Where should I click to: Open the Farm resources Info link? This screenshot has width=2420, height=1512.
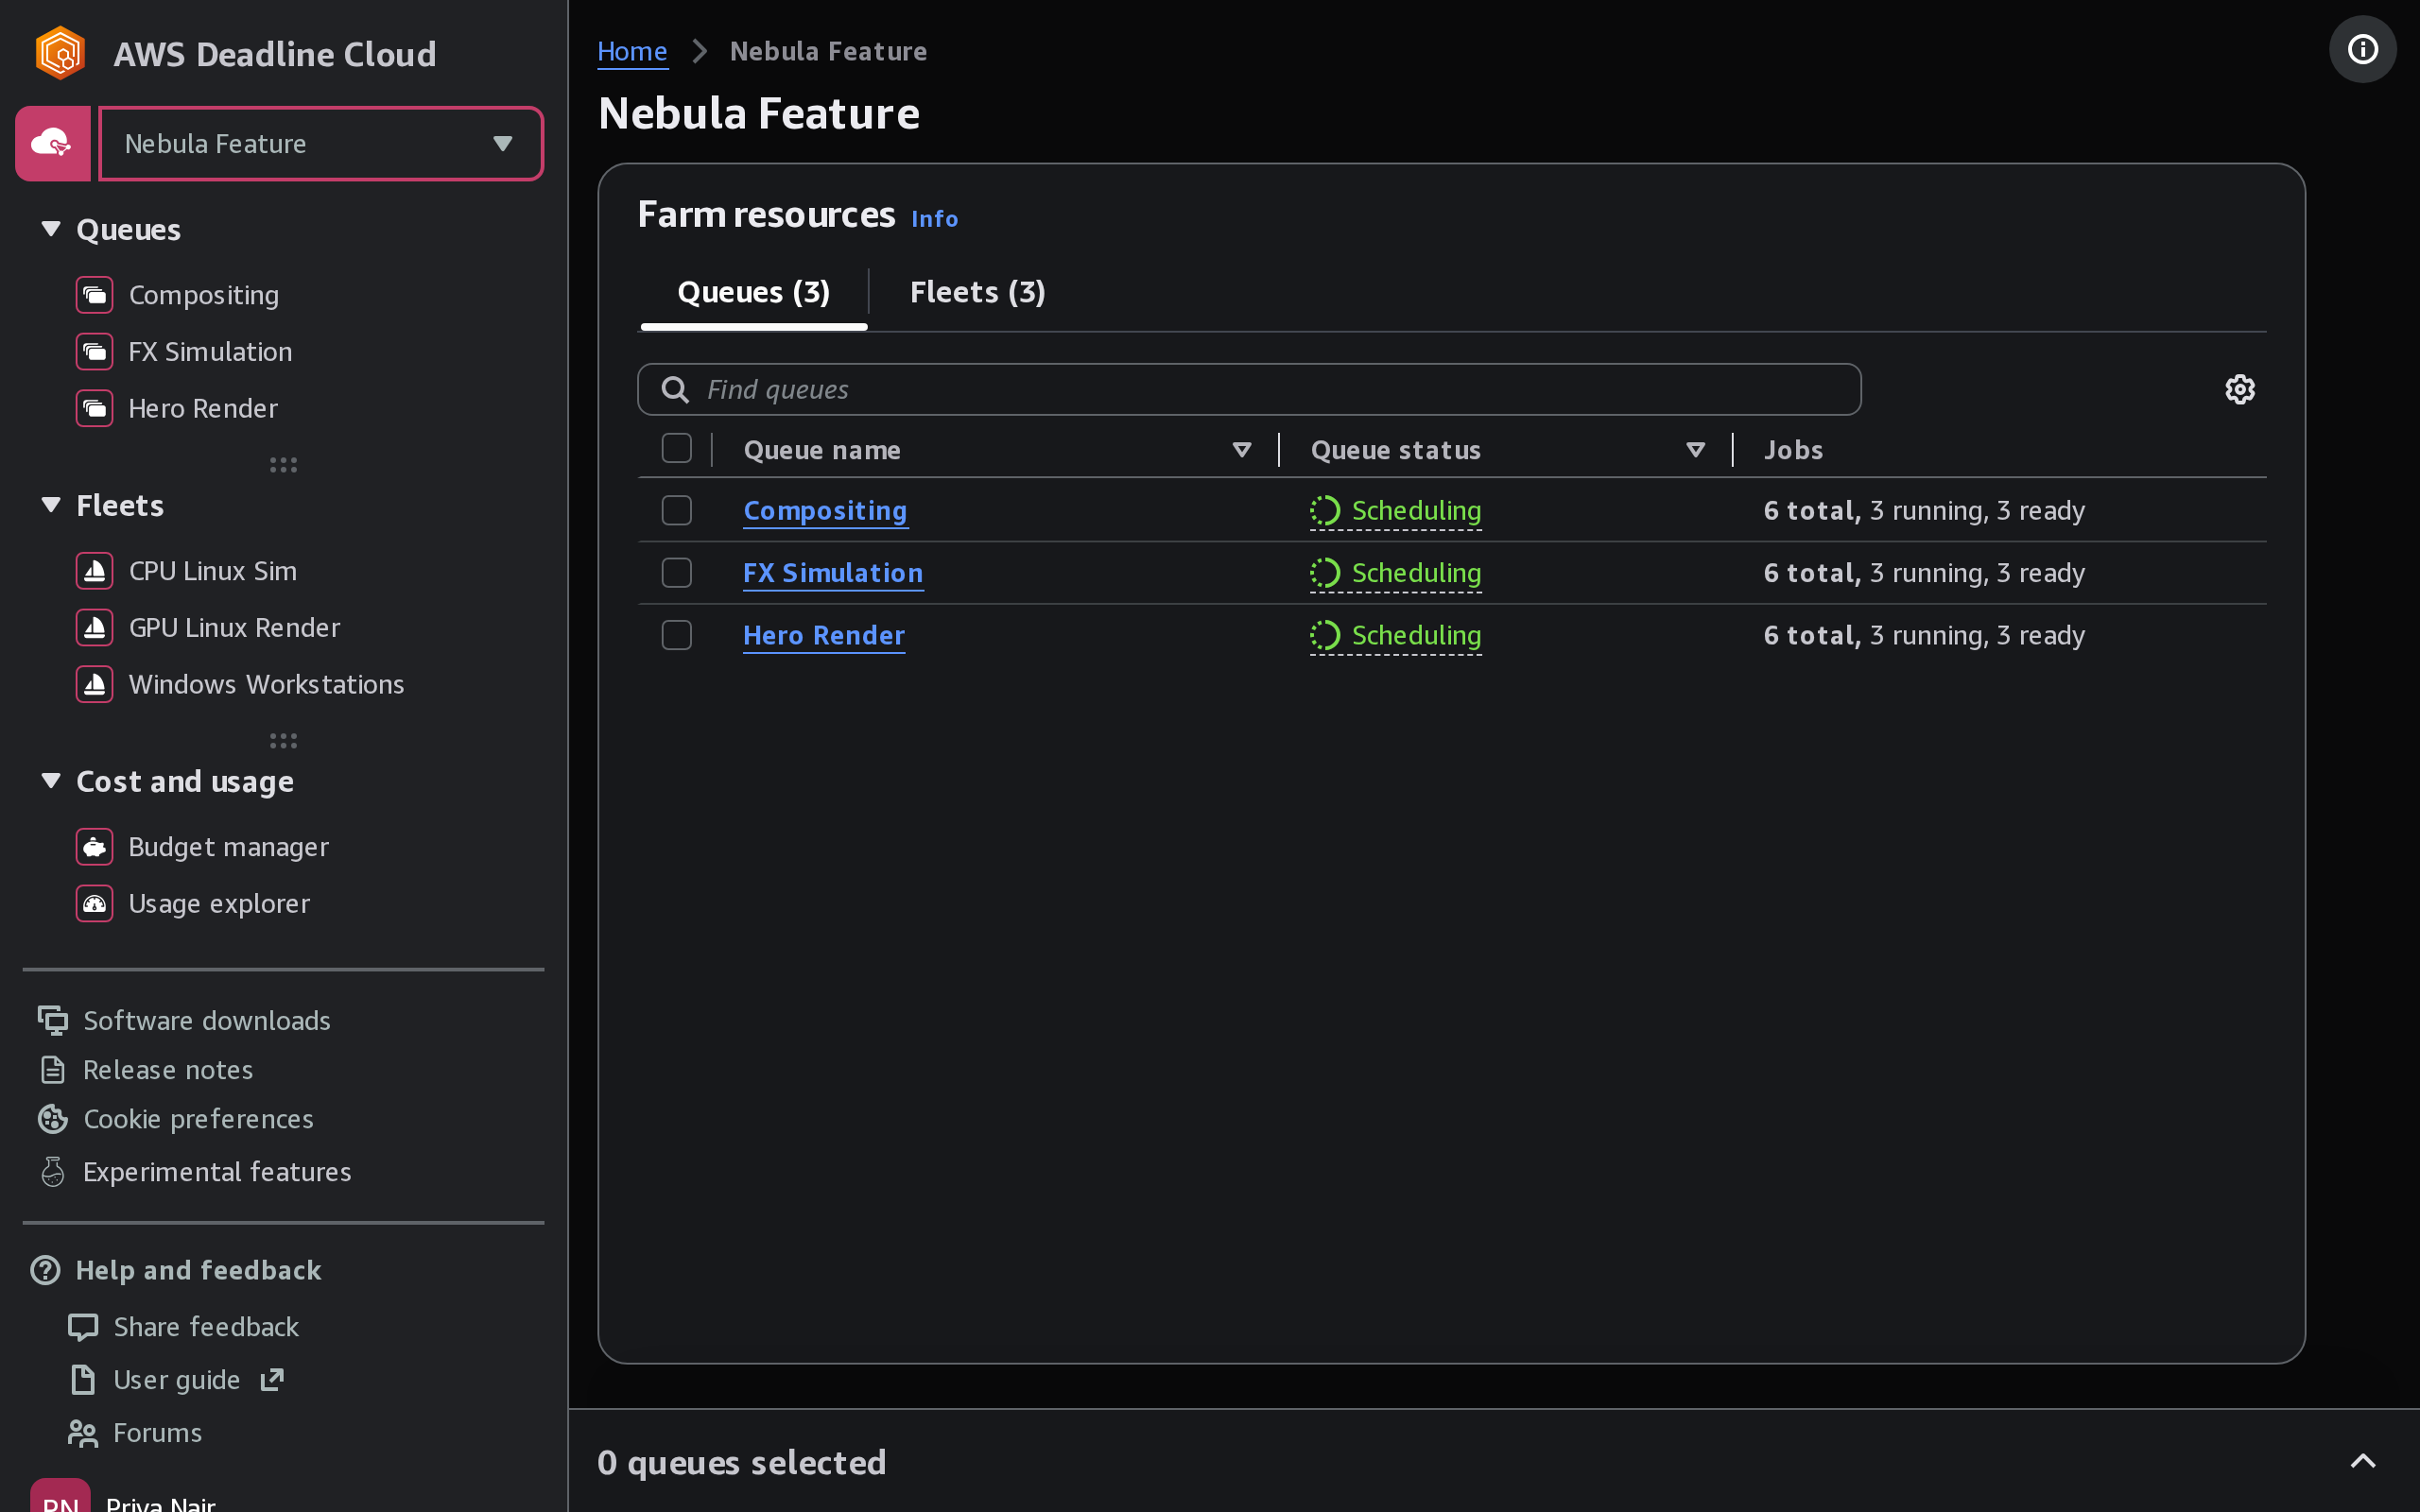tap(934, 219)
